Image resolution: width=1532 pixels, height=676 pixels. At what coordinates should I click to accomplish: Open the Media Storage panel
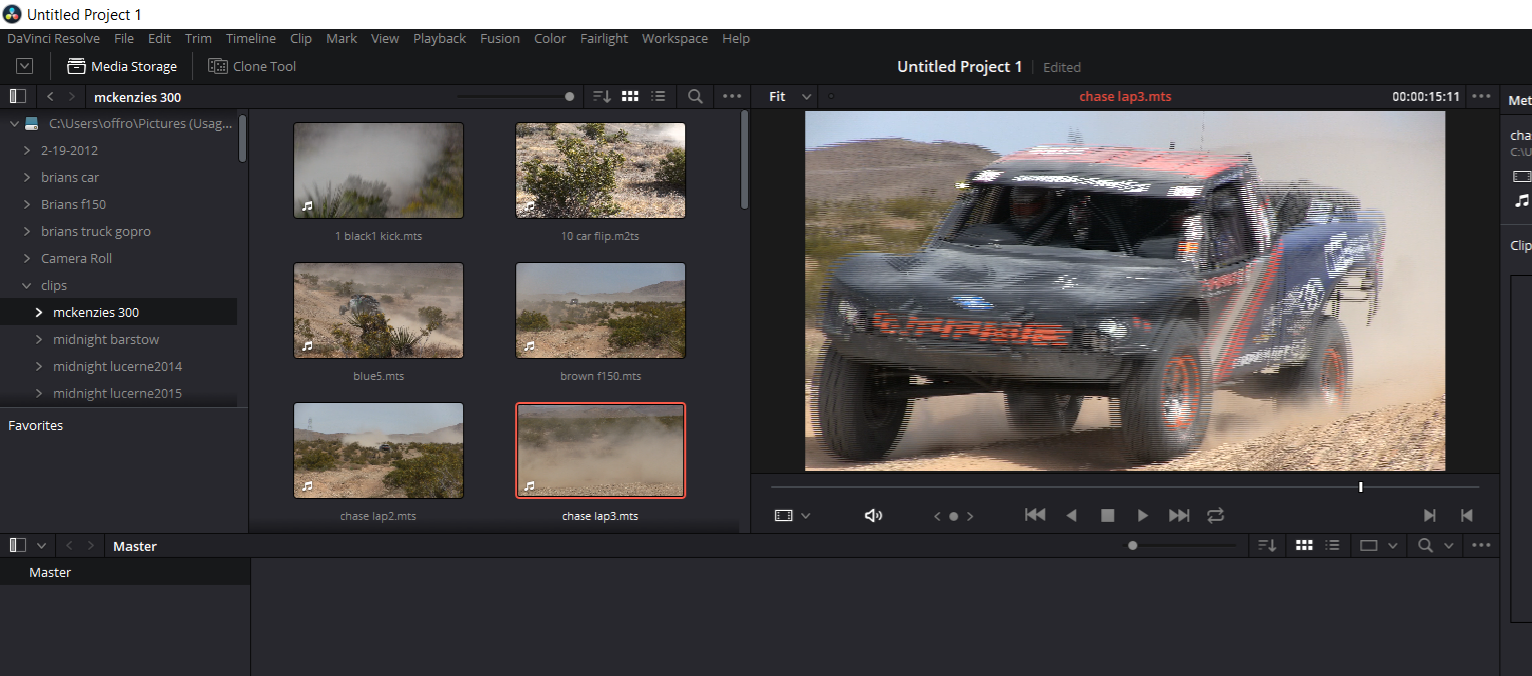(x=122, y=66)
